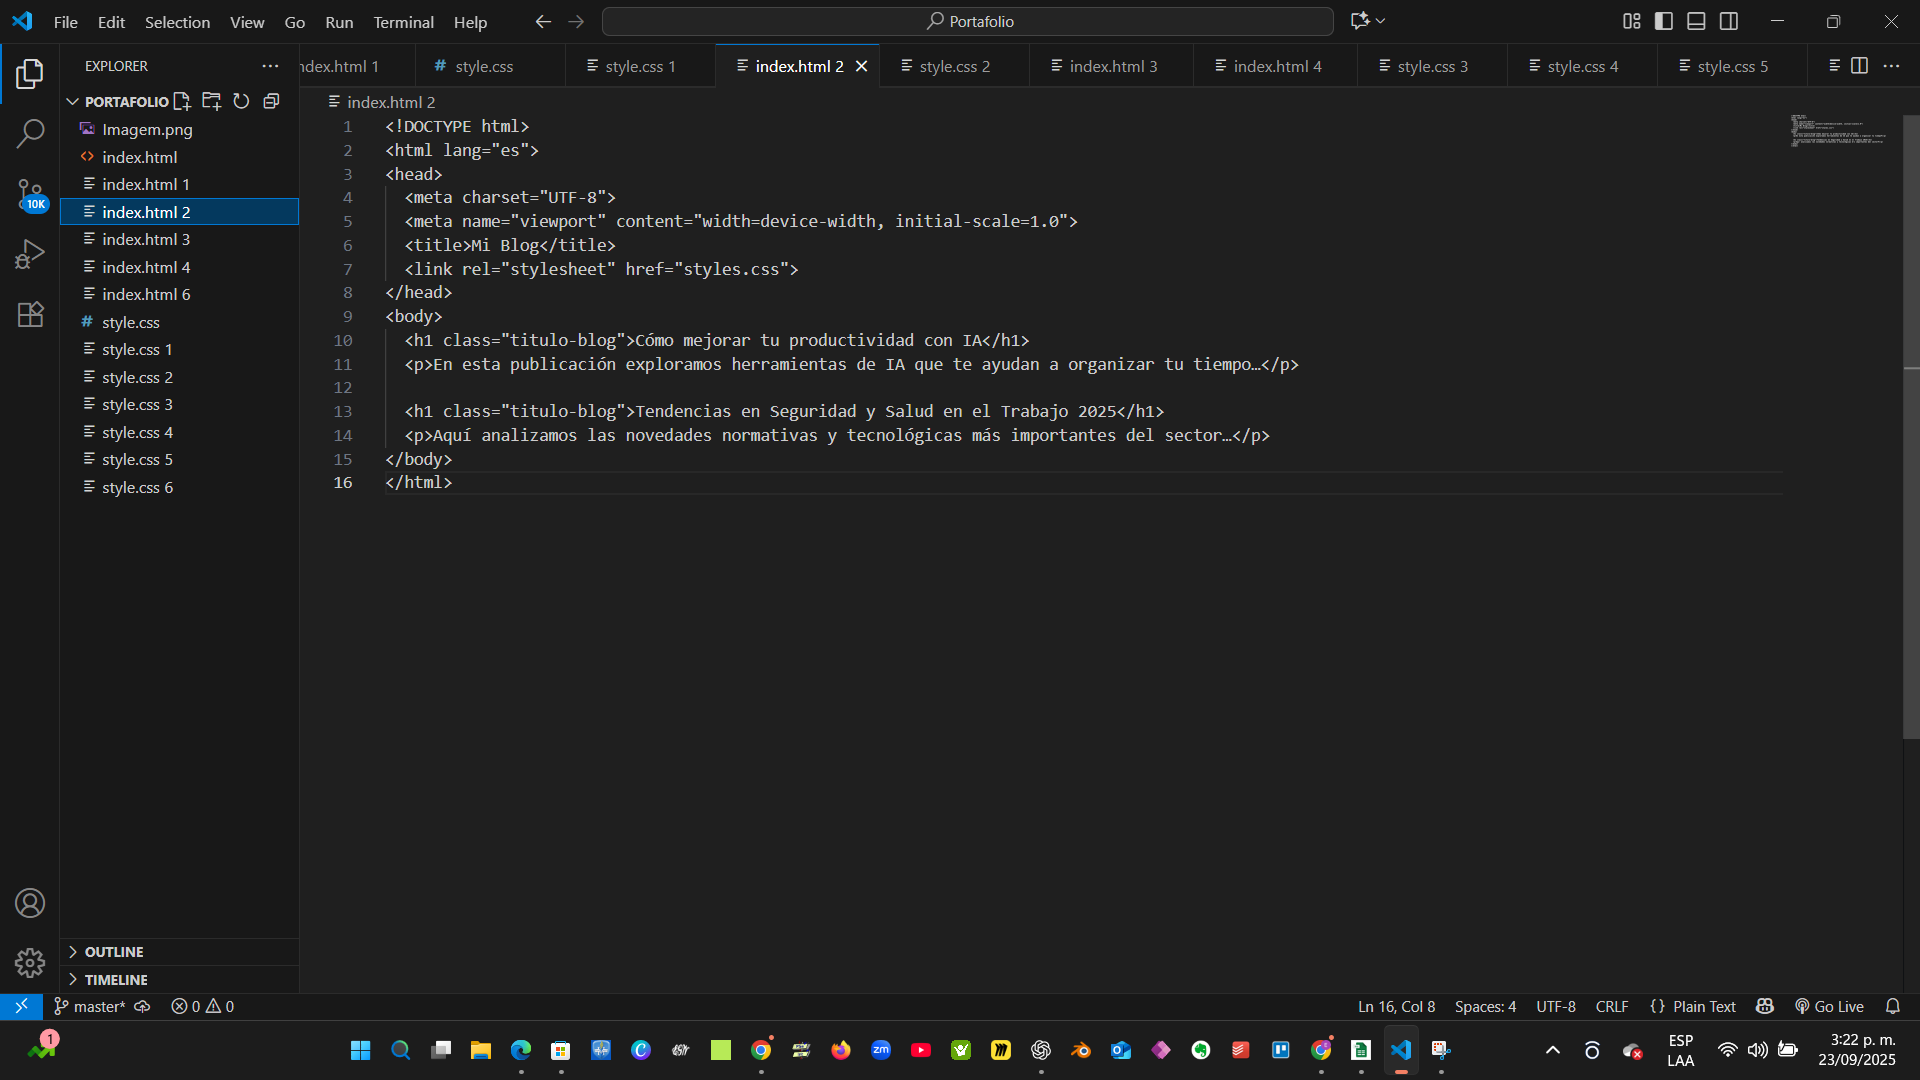The image size is (1920, 1080).
Task: Open the Accounts menu icon
Action: [30, 903]
